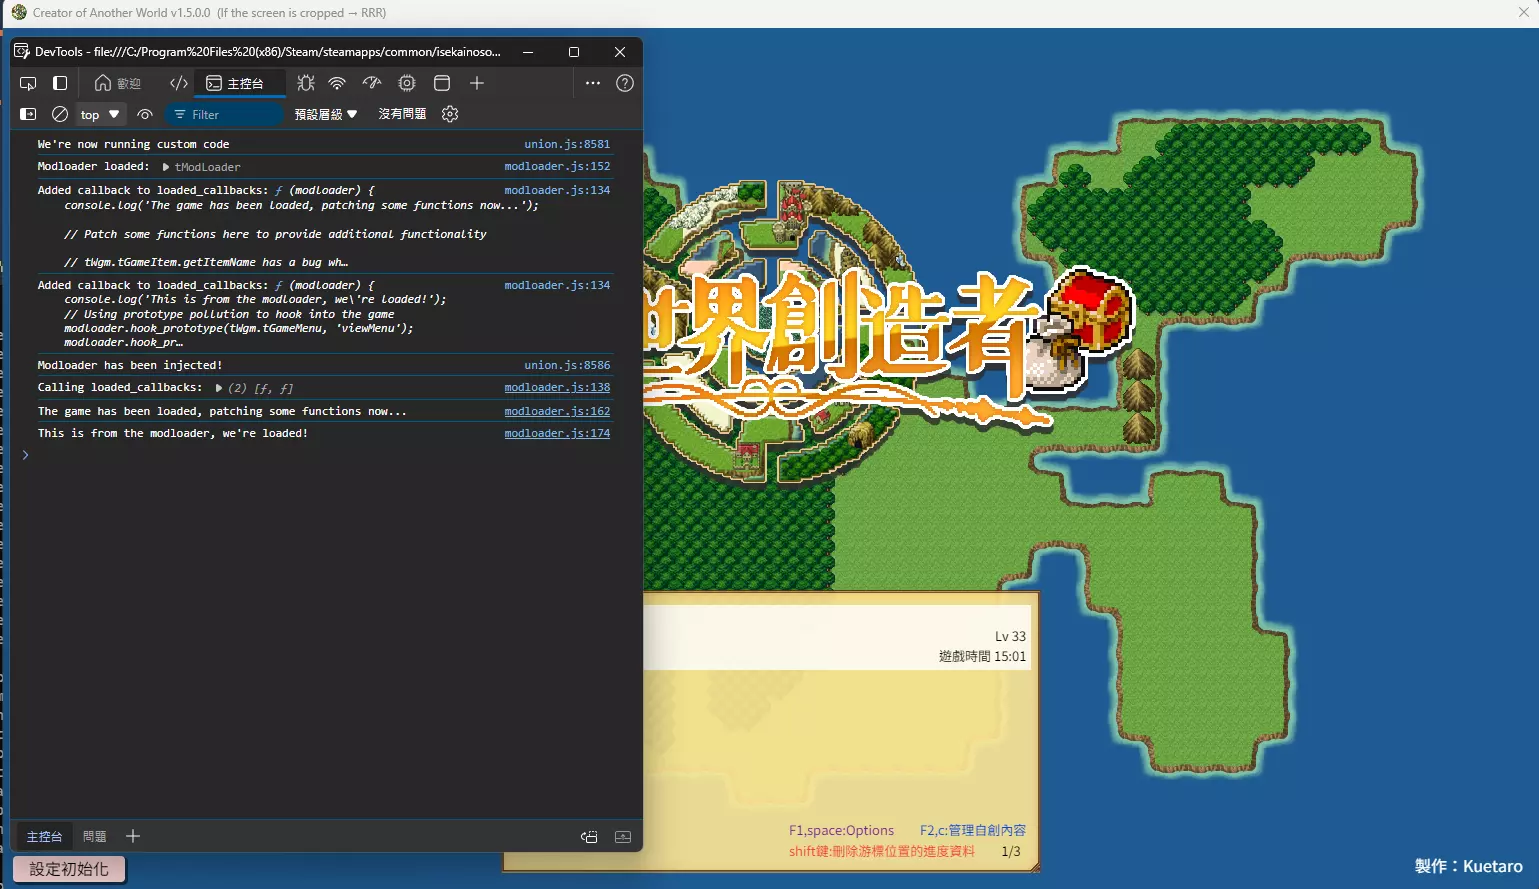
Task: Open source link modloader.js:138
Action: point(557,387)
